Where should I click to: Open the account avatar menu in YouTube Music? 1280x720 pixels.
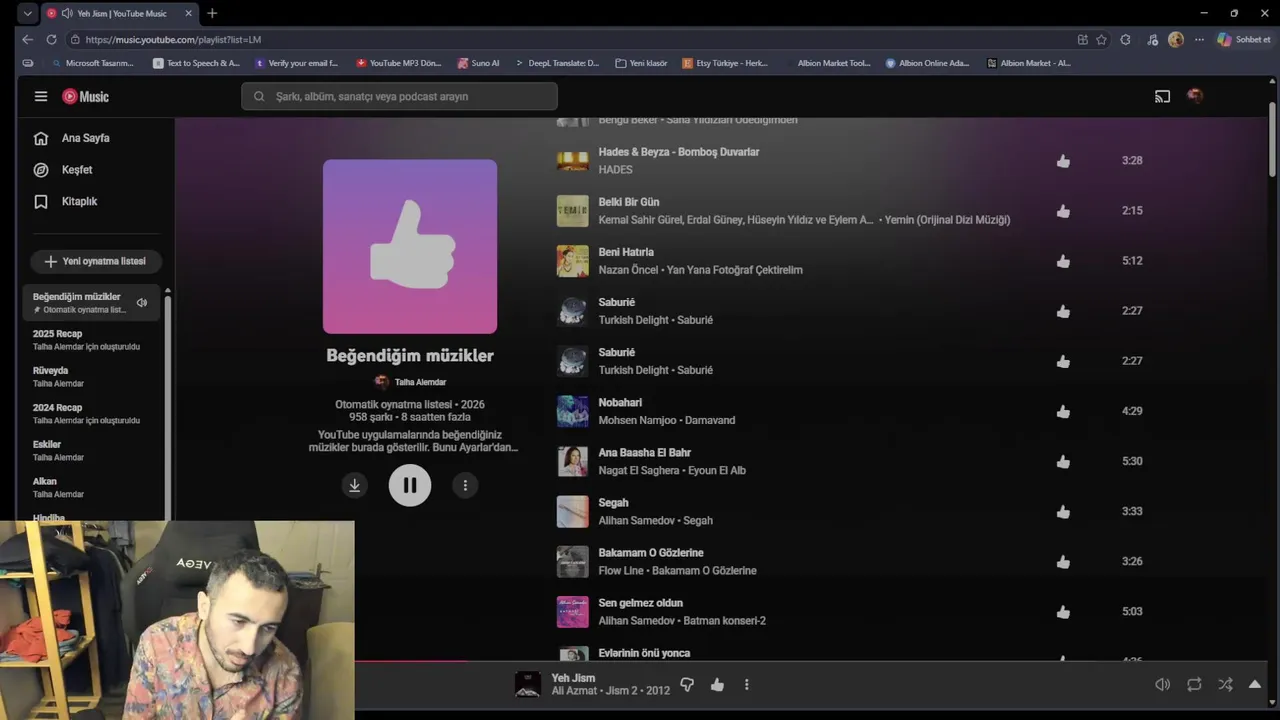[x=1194, y=96]
